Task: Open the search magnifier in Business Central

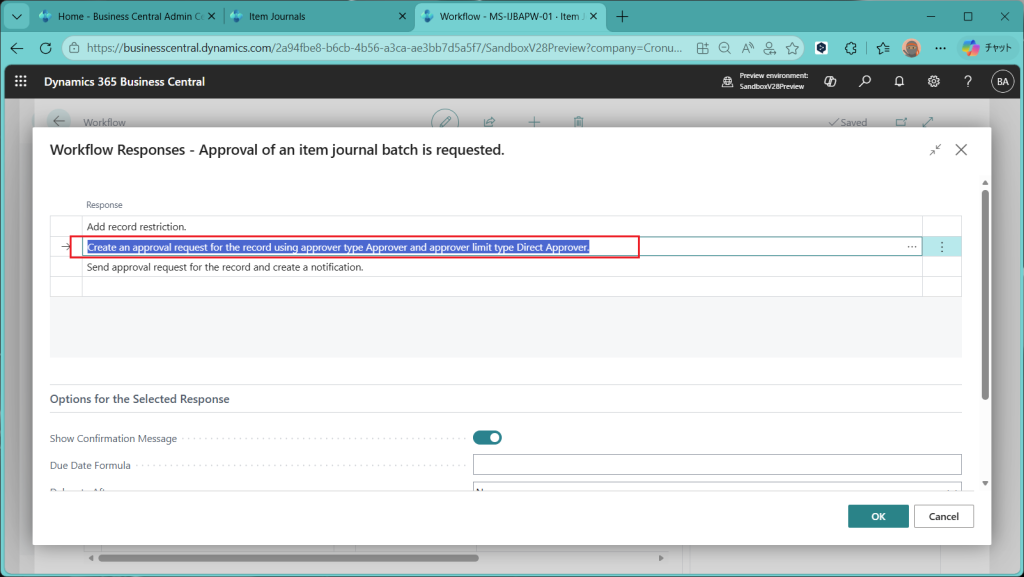Action: point(865,82)
